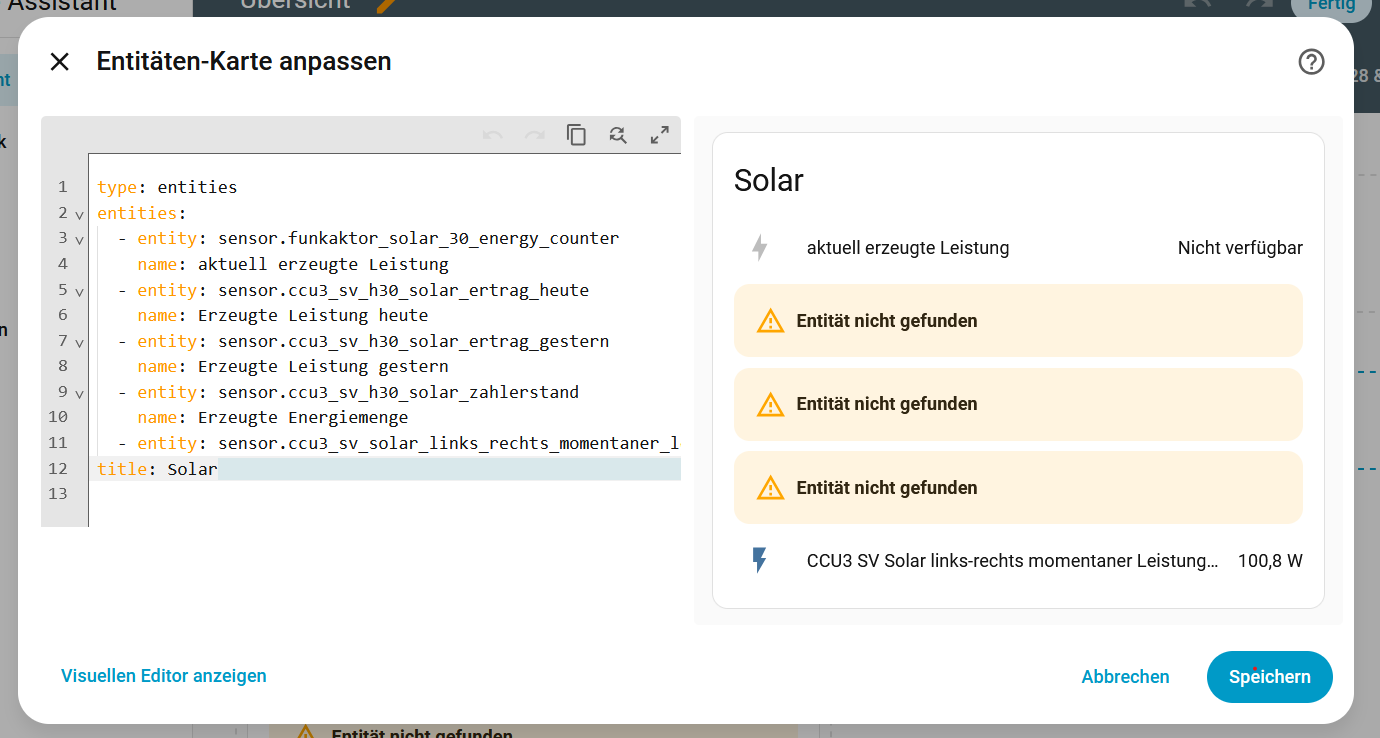This screenshot has width=1380, height=738.
Task: Expand the code editor to fullscreen
Action: click(x=660, y=135)
